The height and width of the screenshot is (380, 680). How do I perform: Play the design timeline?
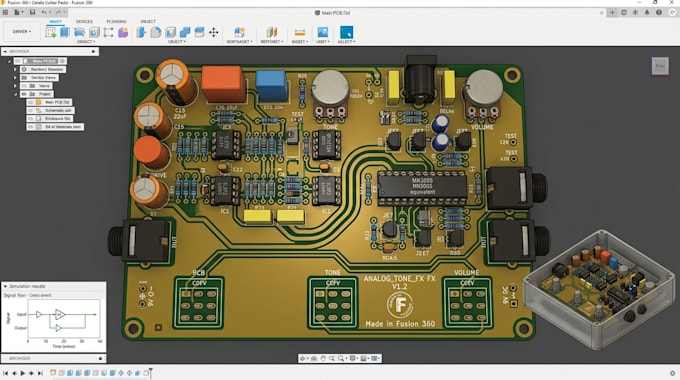(23, 373)
